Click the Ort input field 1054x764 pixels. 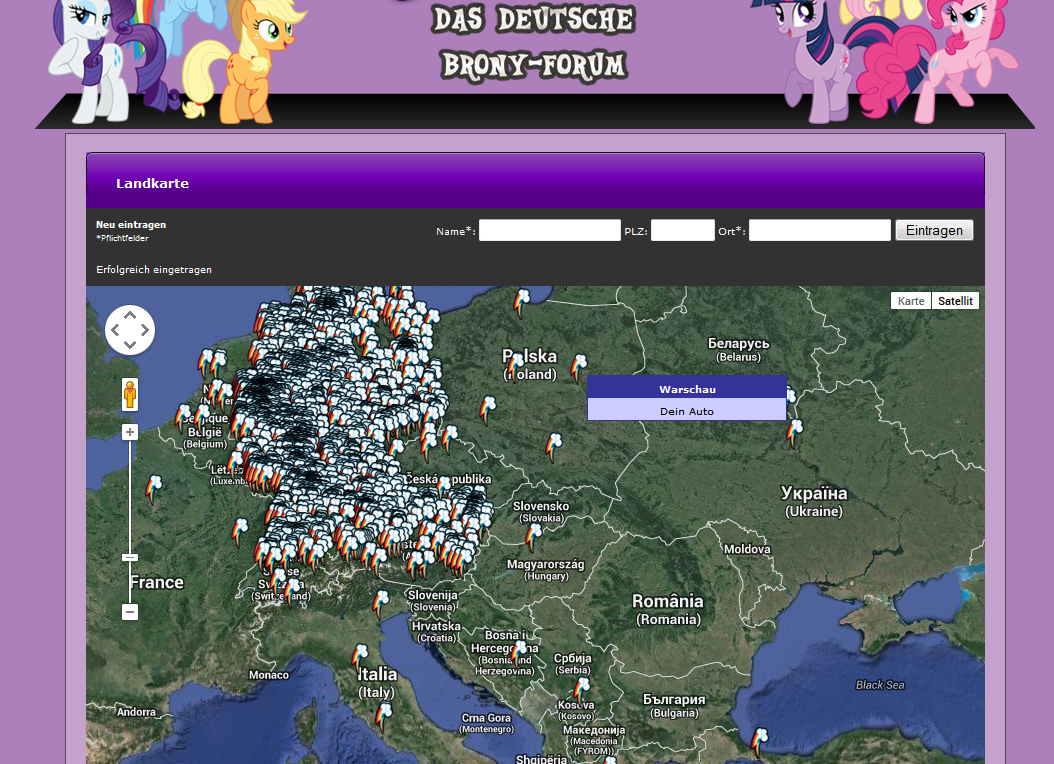pyautogui.click(x=819, y=230)
